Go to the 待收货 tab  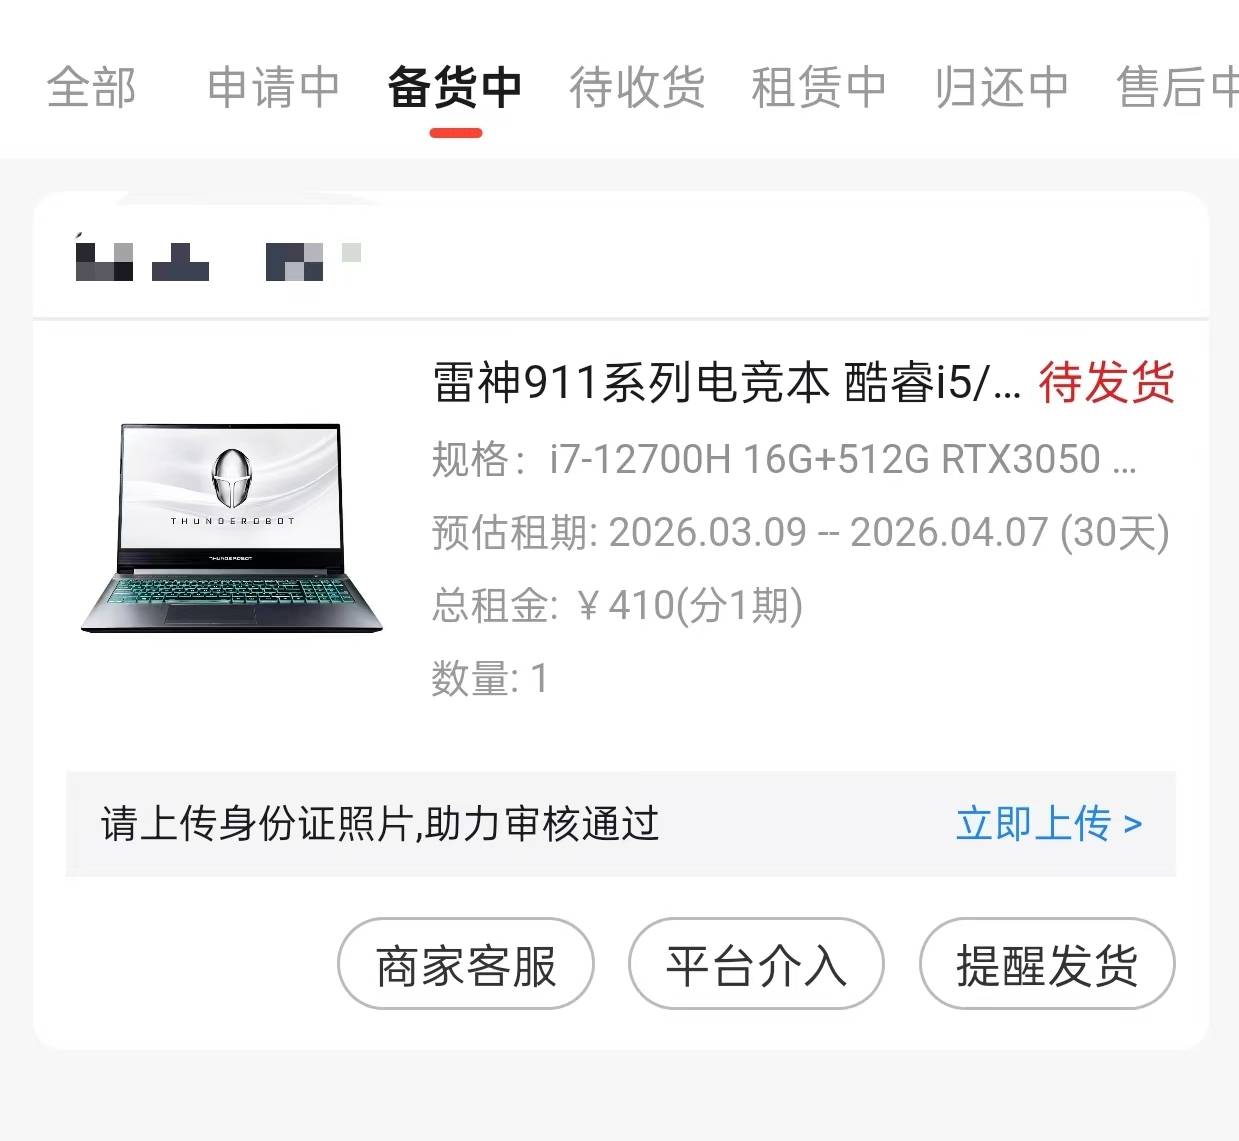tap(637, 87)
